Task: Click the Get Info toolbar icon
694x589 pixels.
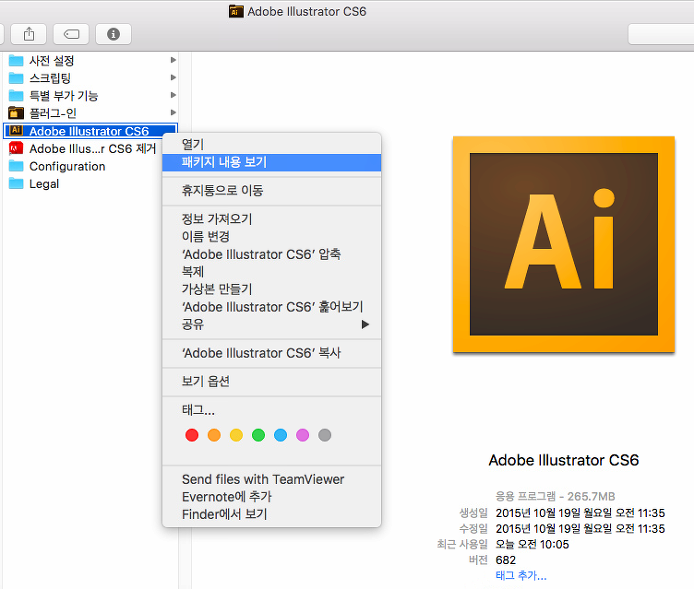Action: 113,34
